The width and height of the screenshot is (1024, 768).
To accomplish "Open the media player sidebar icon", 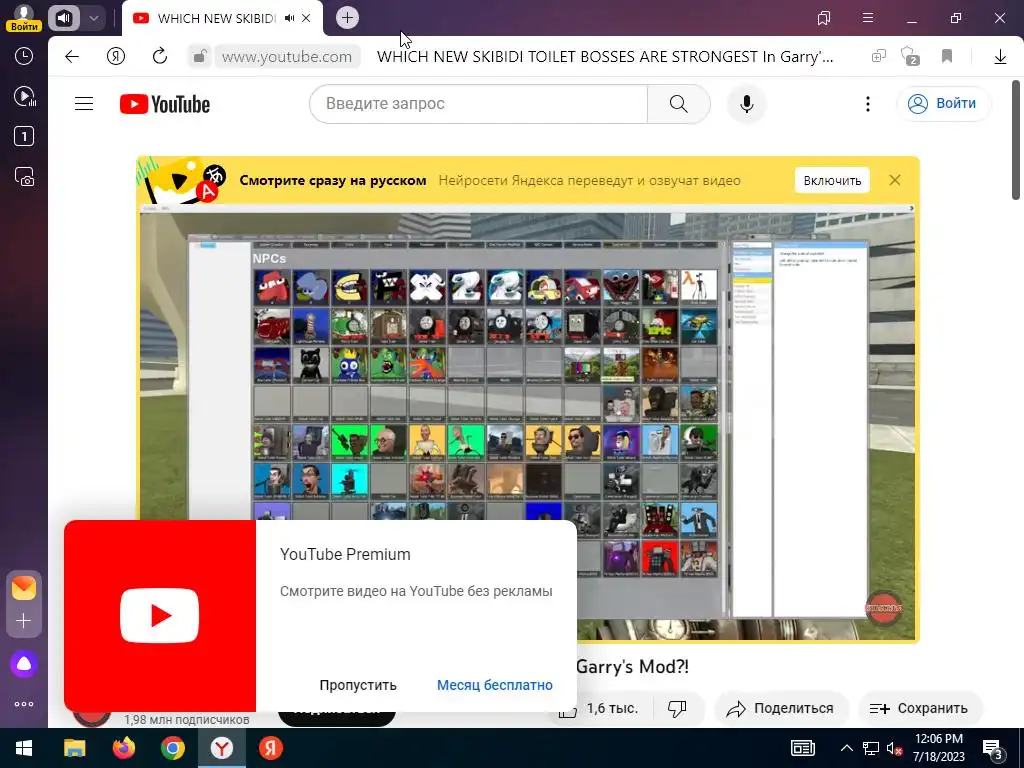I will point(24,97).
